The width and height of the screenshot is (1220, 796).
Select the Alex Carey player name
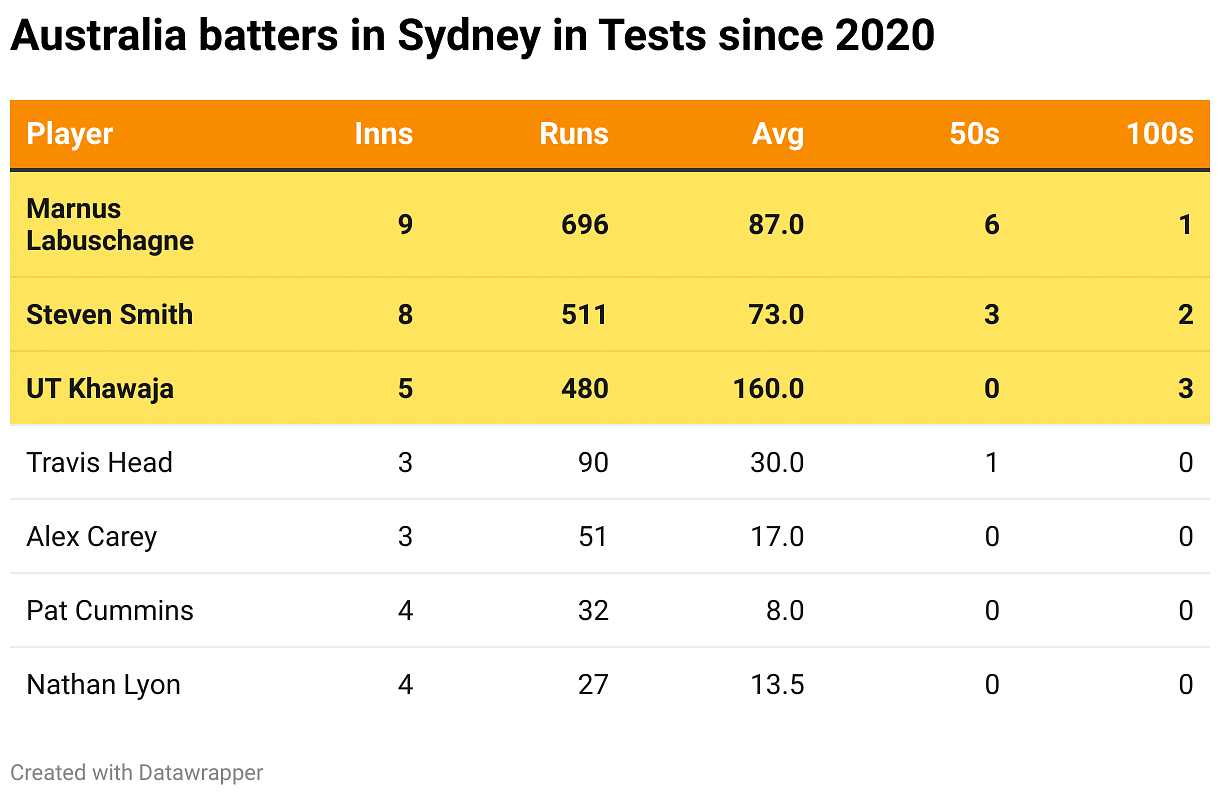coord(92,536)
